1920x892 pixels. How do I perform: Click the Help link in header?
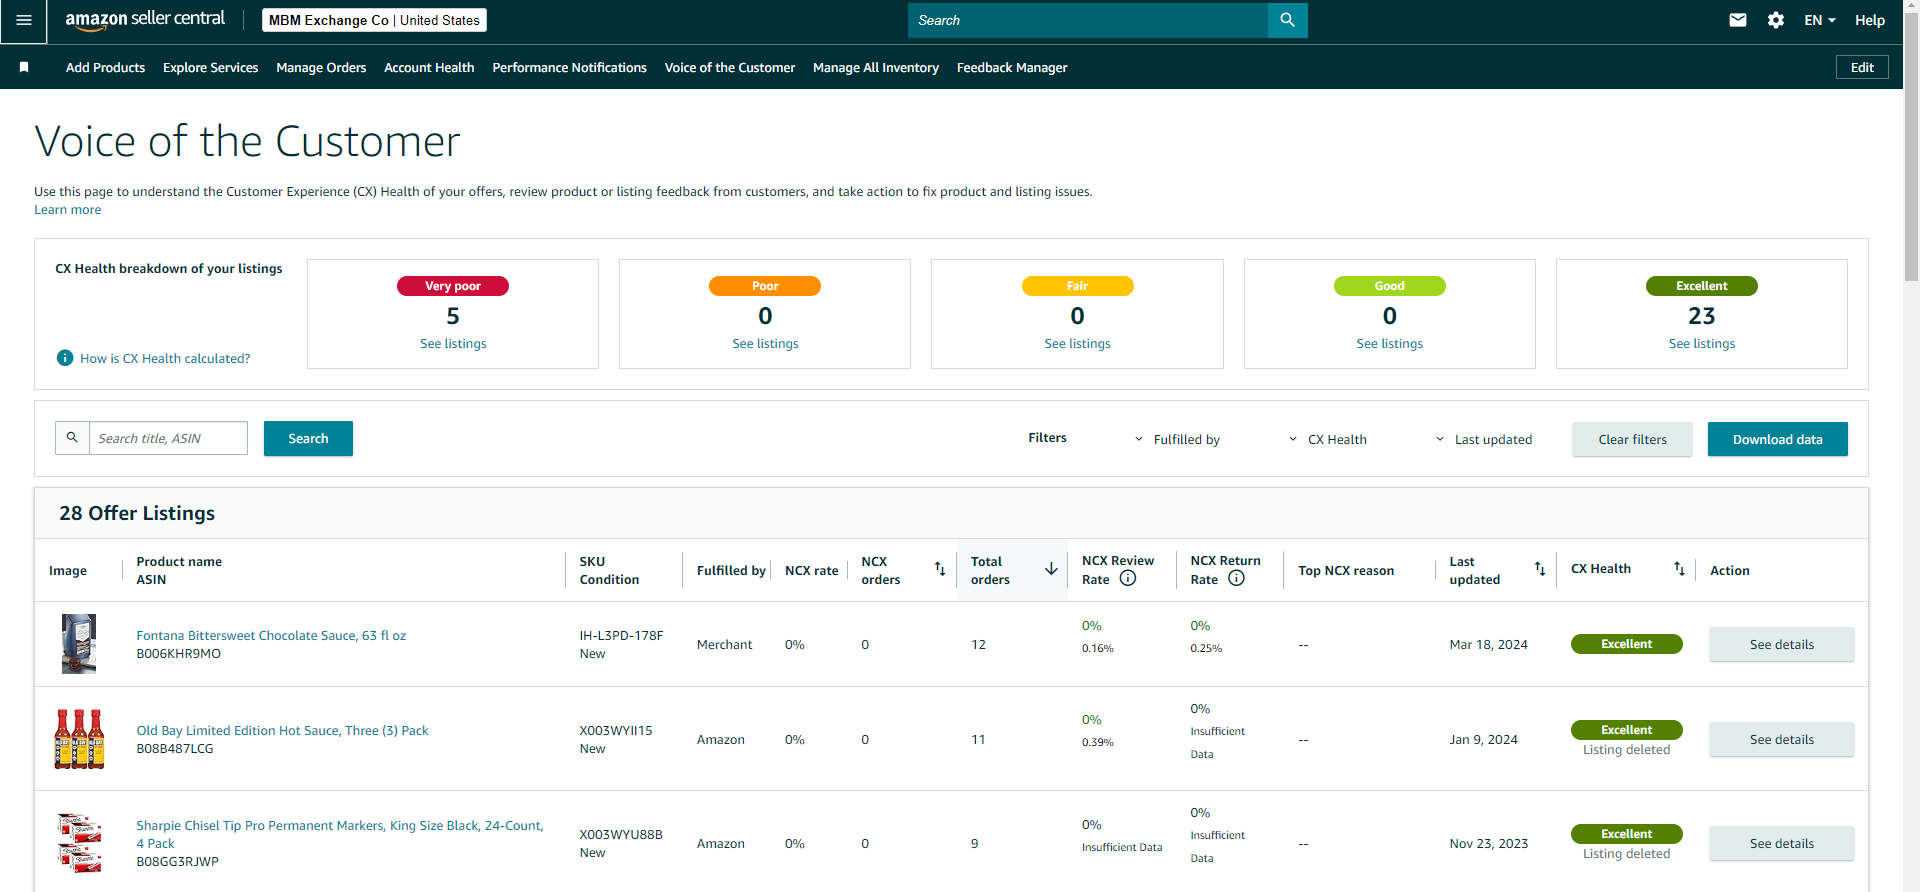(1869, 20)
